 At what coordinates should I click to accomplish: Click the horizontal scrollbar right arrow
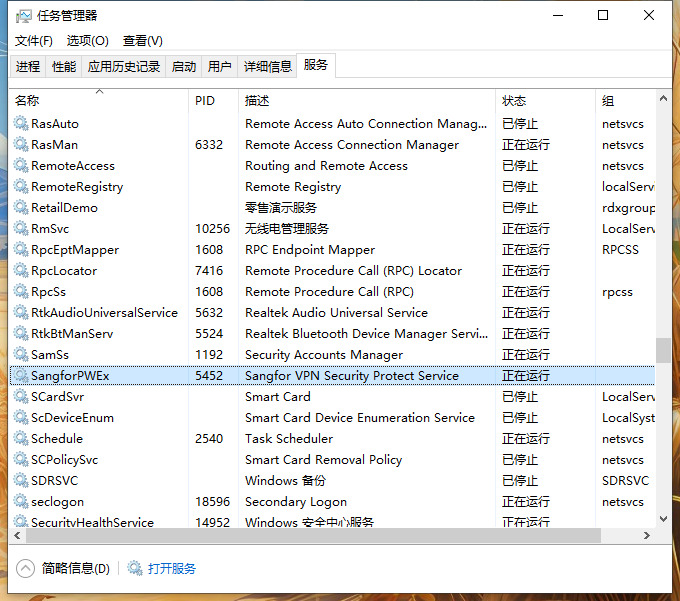point(647,536)
